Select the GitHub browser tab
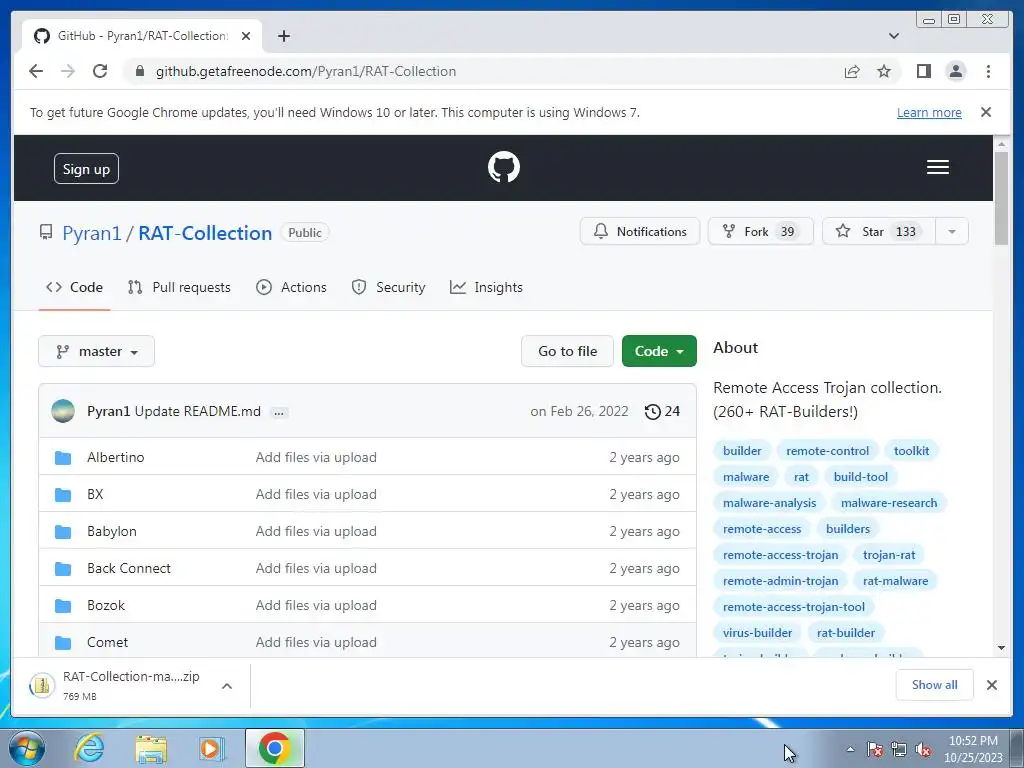This screenshot has width=1024, height=768. pyautogui.click(x=142, y=36)
